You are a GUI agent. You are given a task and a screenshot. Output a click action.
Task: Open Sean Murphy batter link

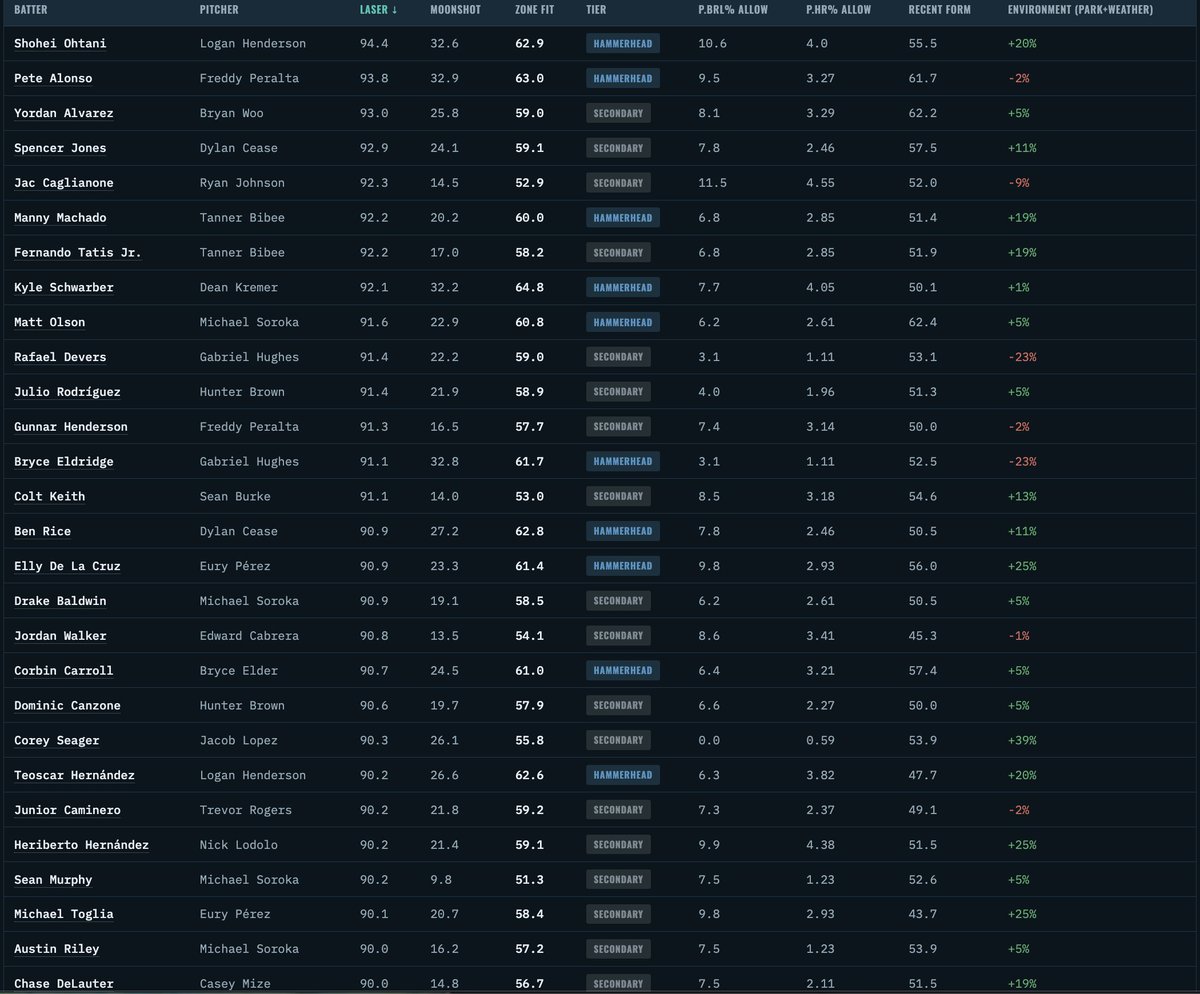[x=53, y=880]
